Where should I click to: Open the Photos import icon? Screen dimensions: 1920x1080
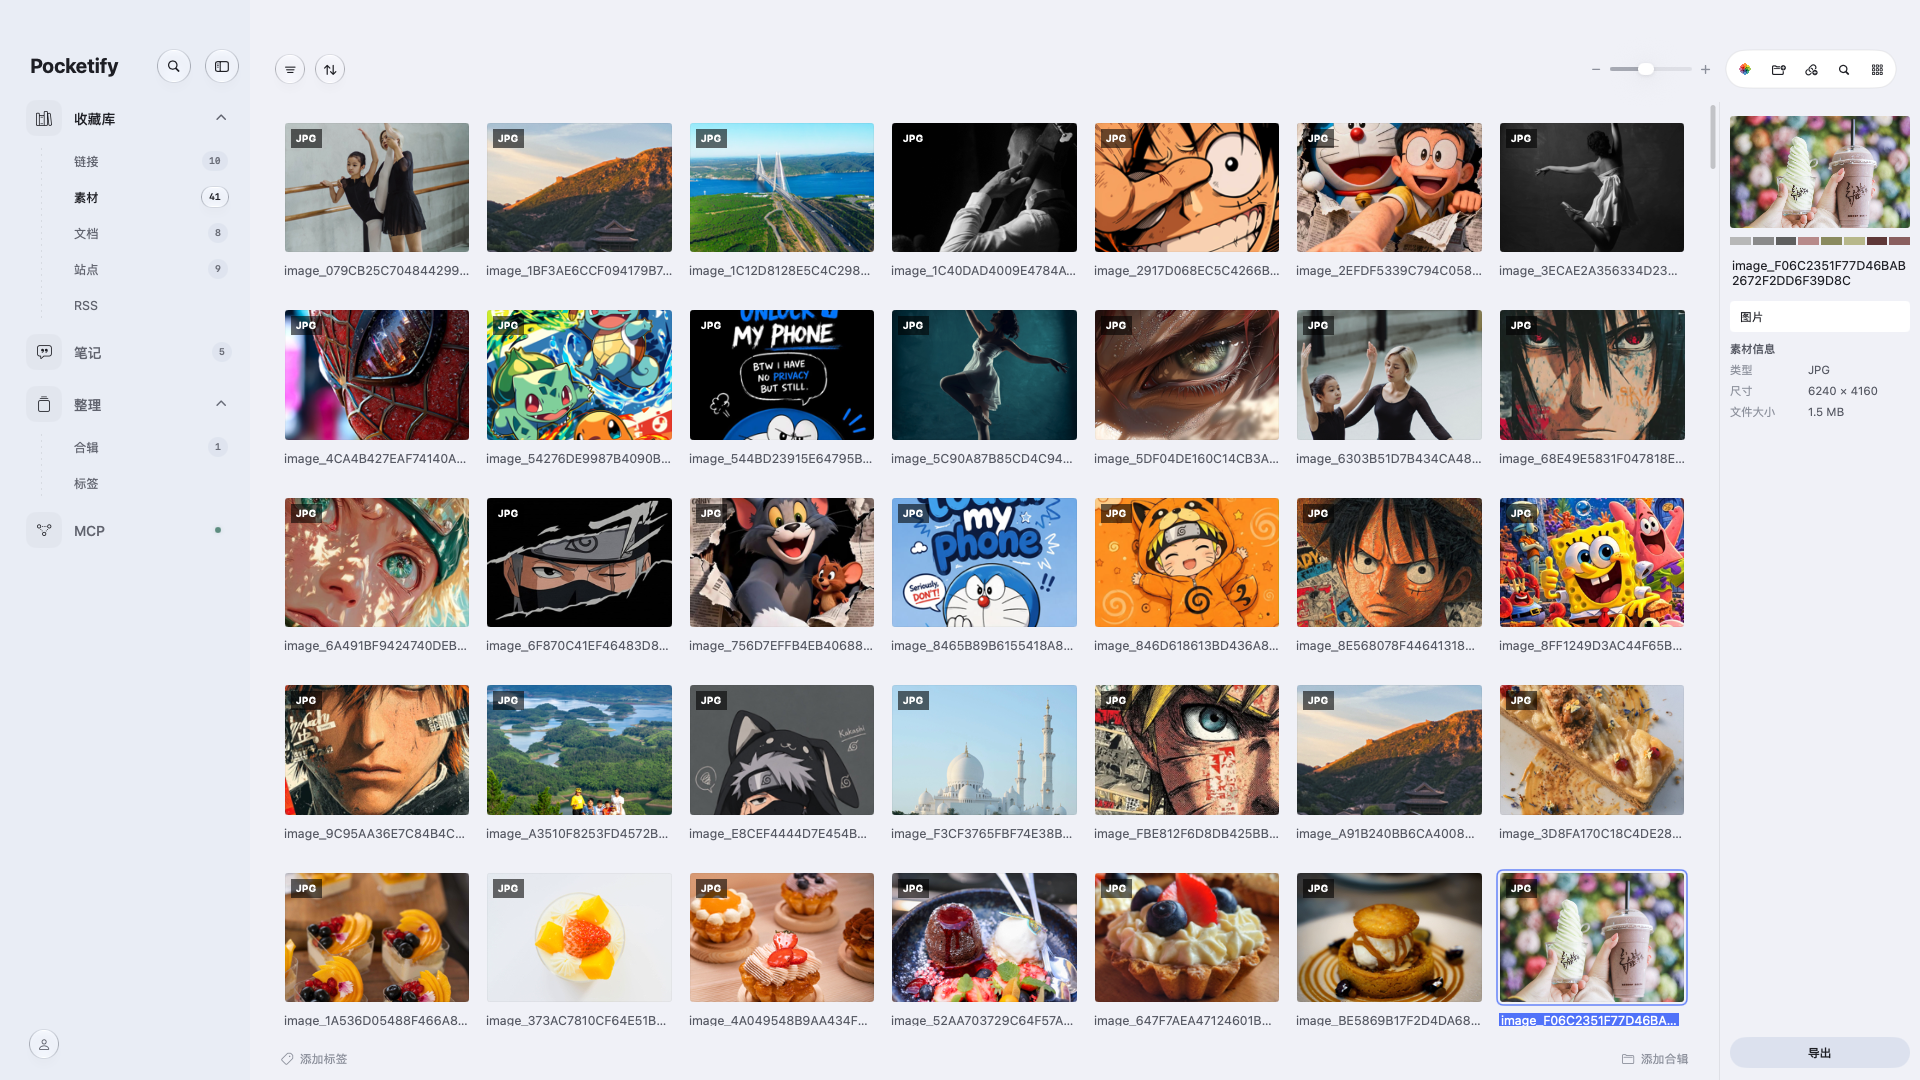pos(1745,69)
